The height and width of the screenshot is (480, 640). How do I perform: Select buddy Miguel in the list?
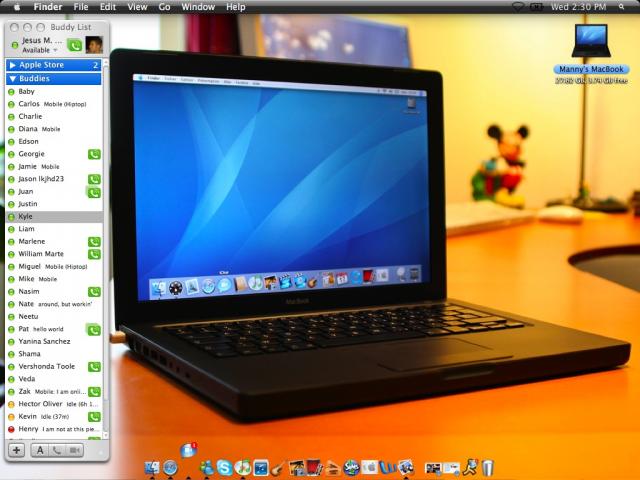click(54, 267)
